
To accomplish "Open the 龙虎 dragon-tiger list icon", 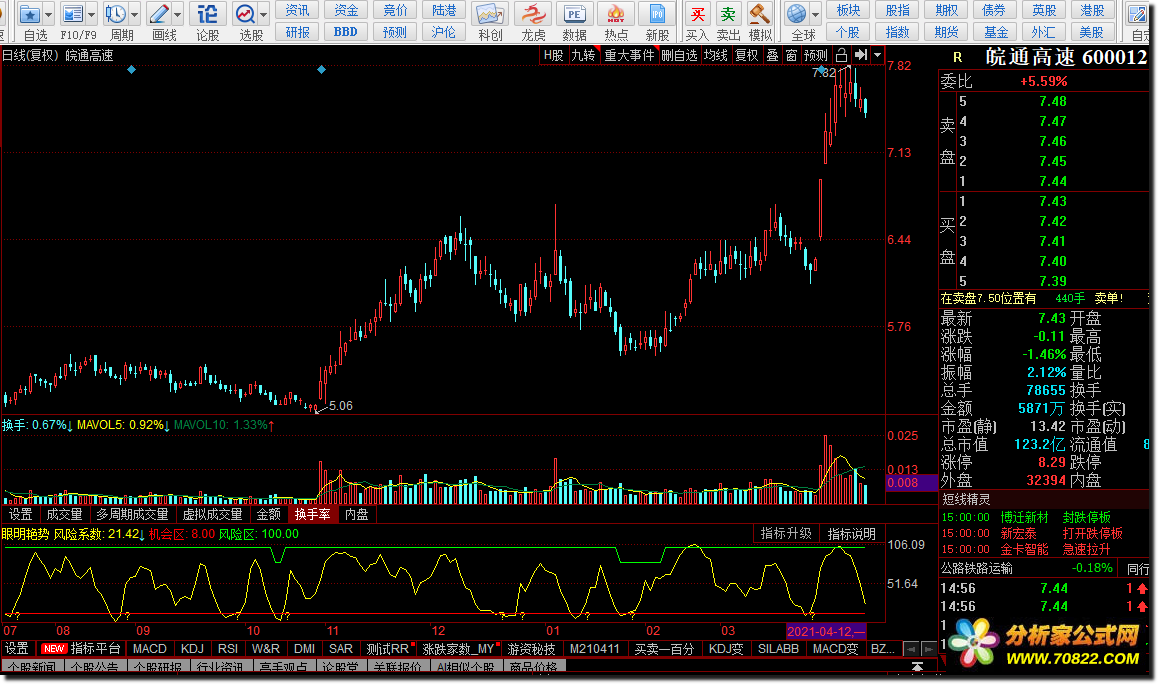I will point(533,14).
